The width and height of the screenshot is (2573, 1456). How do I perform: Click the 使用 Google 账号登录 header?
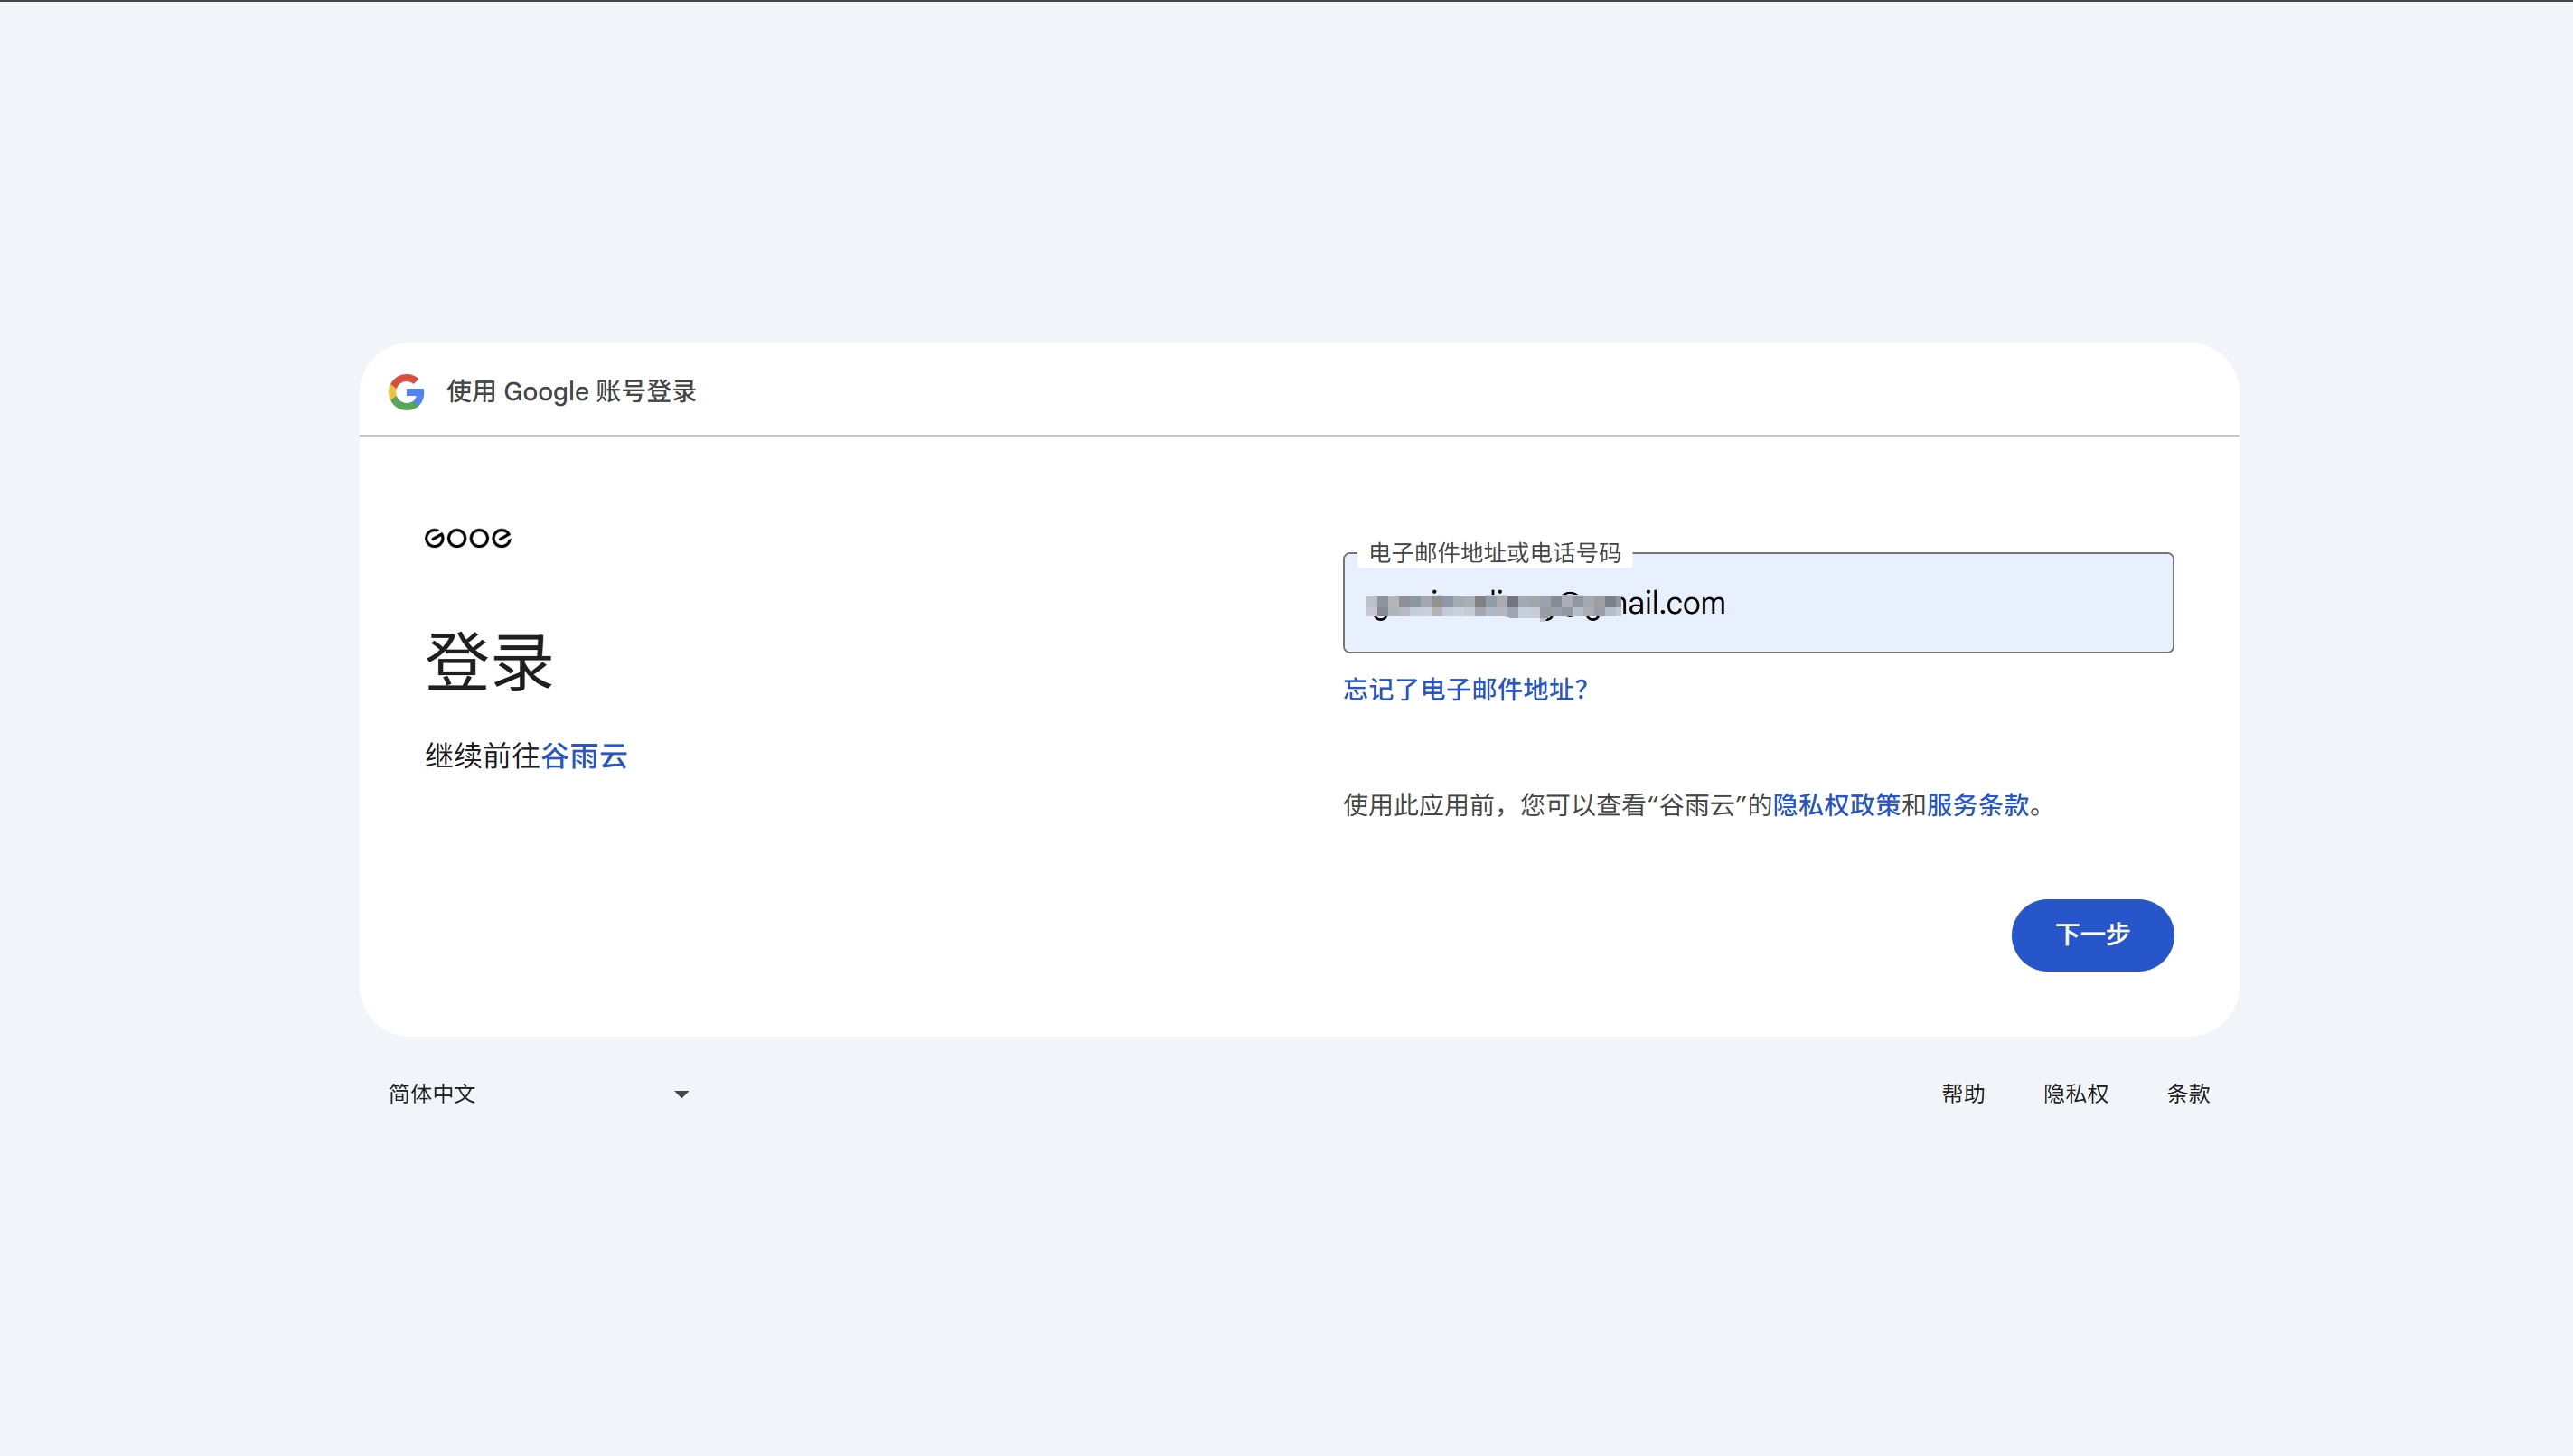point(571,392)
